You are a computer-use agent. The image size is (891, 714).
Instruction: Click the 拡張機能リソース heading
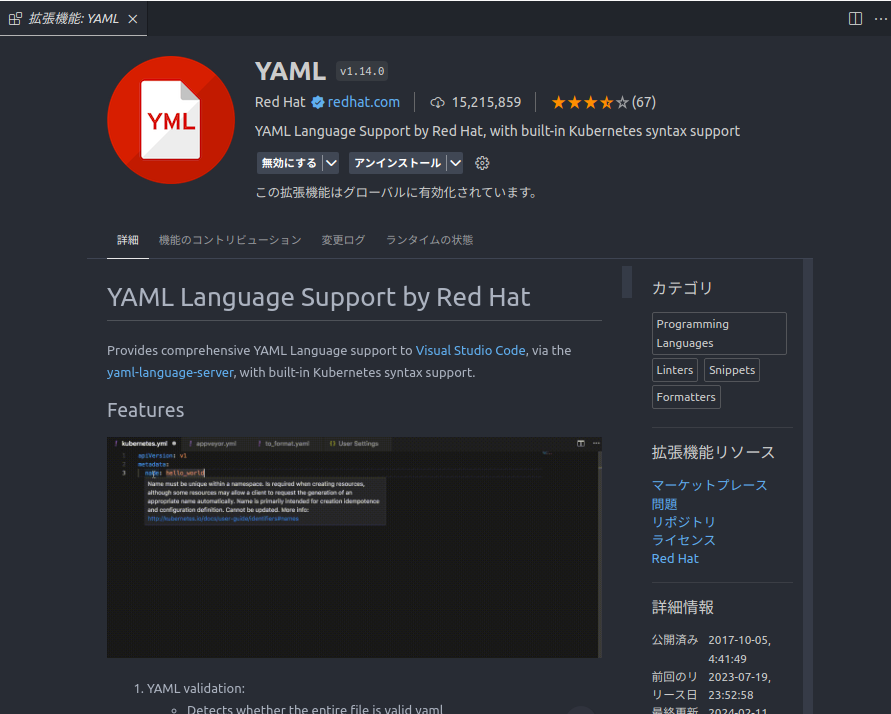coord(713,452)
